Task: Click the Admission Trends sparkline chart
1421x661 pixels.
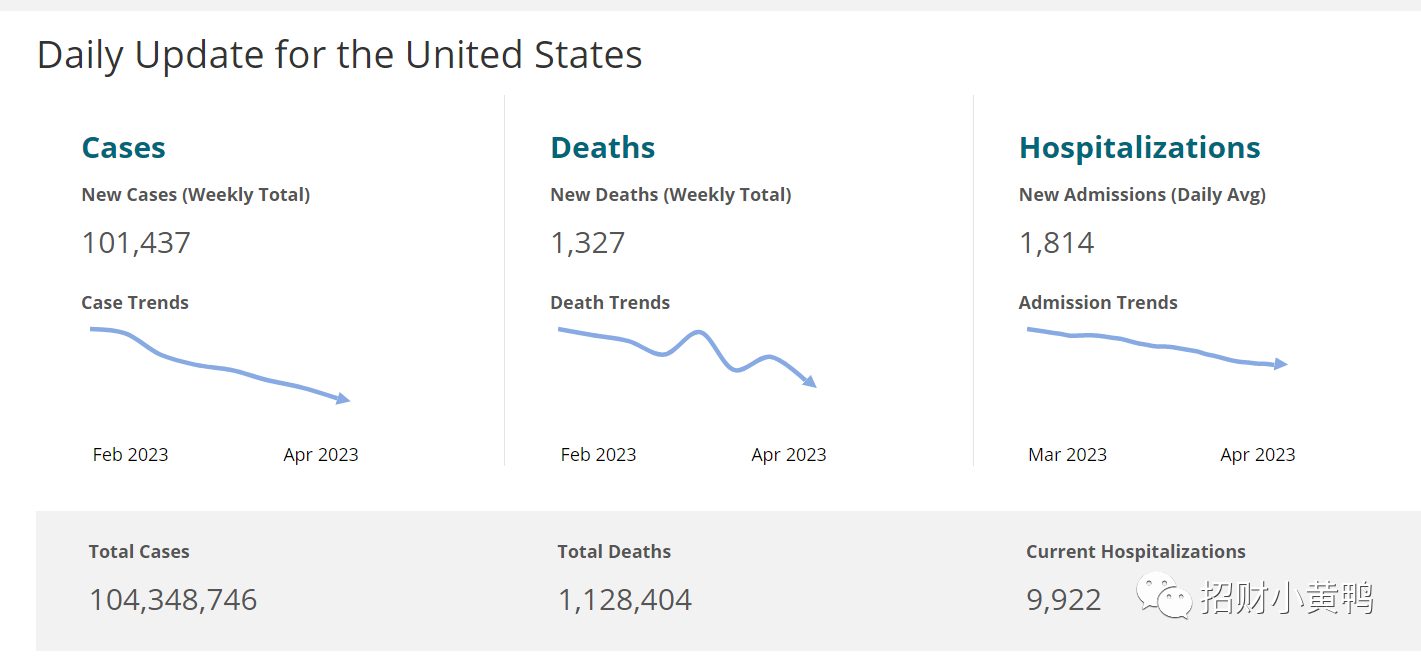Action: pos(1157,348)
